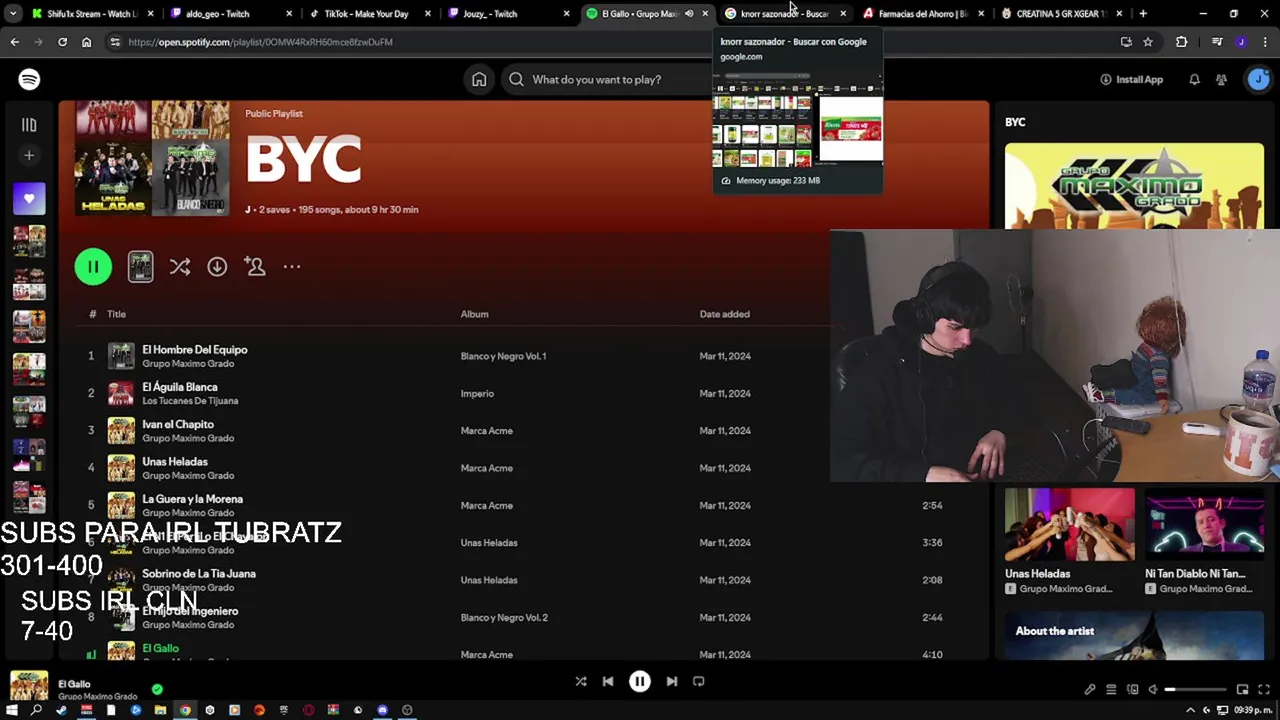The height and width of the screenshot is (720, 1280).
Task: Download the BYC playlist
Action: (217, 266)
